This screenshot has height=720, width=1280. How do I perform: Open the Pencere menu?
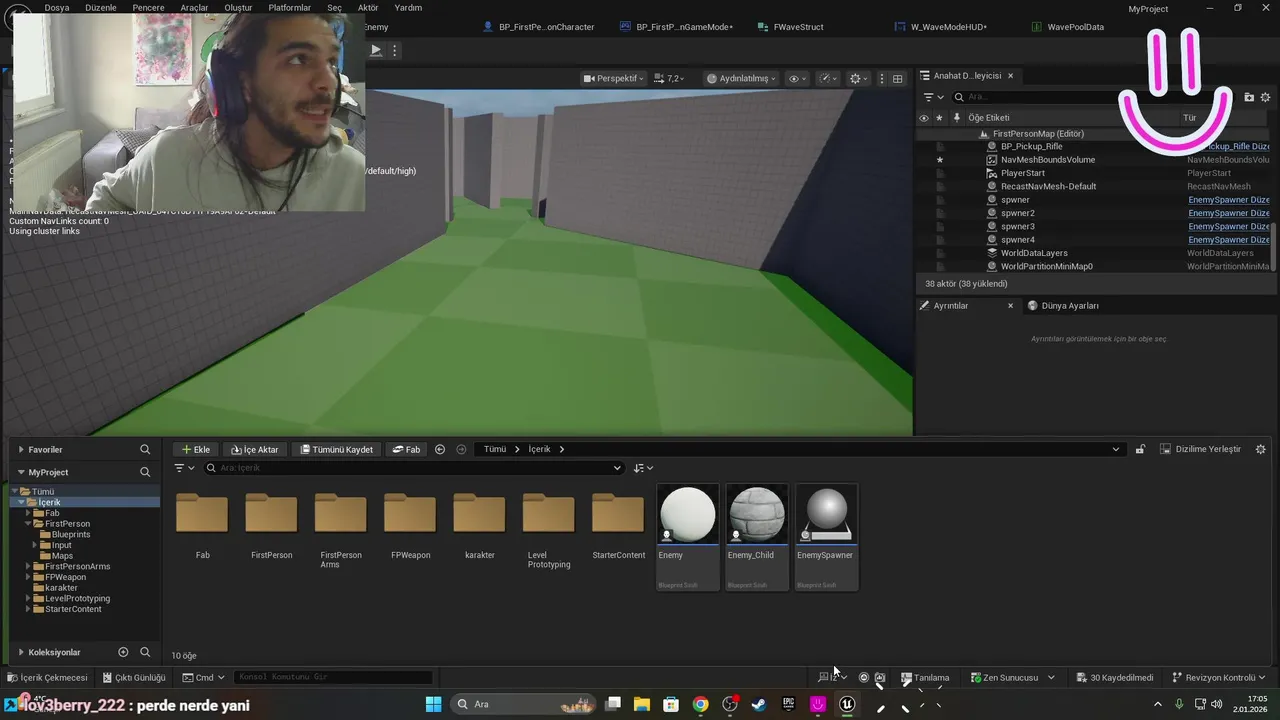click(x=148, y=7)
